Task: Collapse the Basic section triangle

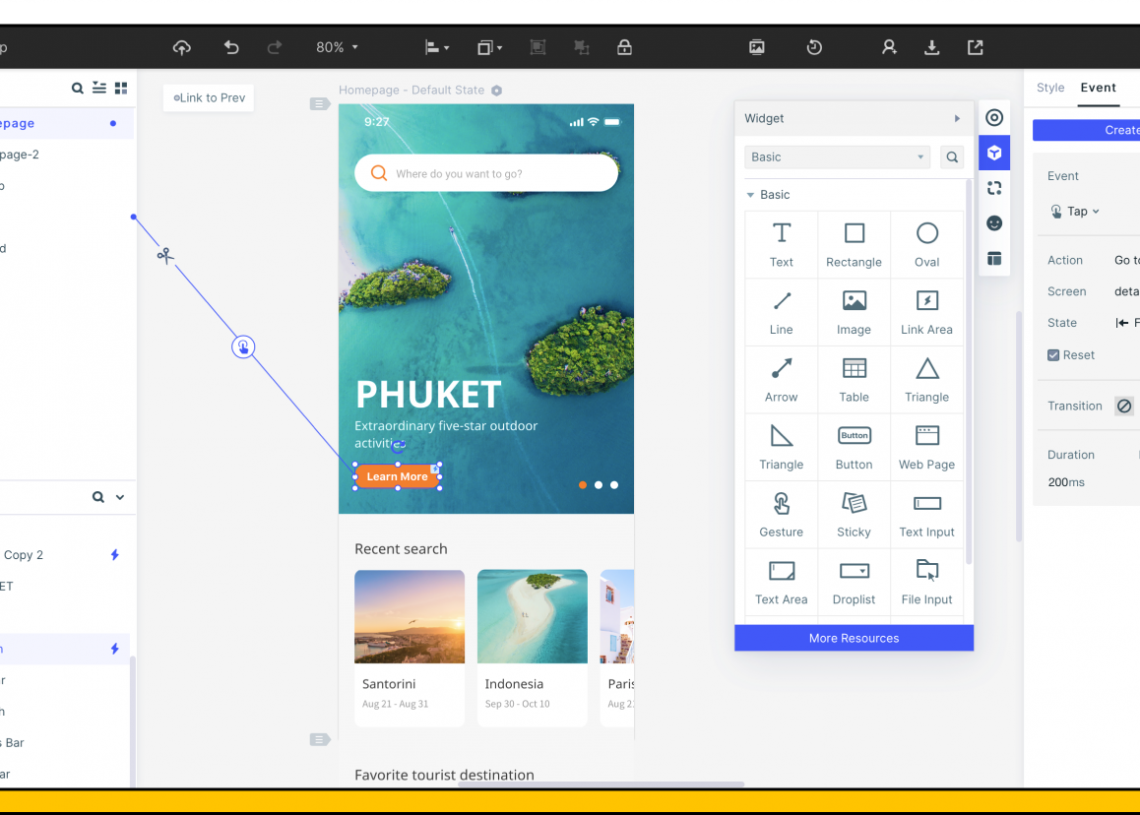Action: (751, 195)
